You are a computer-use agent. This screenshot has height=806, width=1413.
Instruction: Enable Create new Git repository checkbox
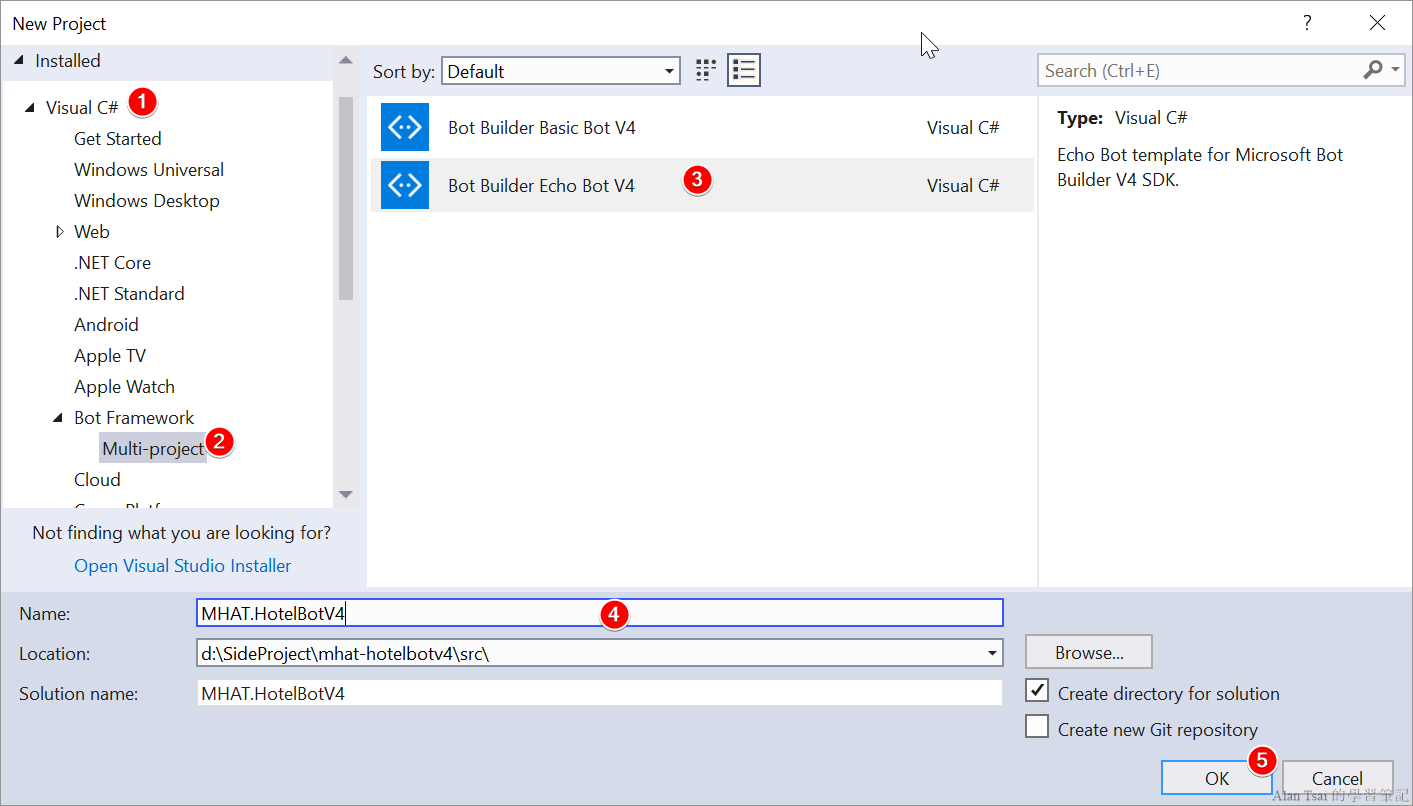(1037, 727)
